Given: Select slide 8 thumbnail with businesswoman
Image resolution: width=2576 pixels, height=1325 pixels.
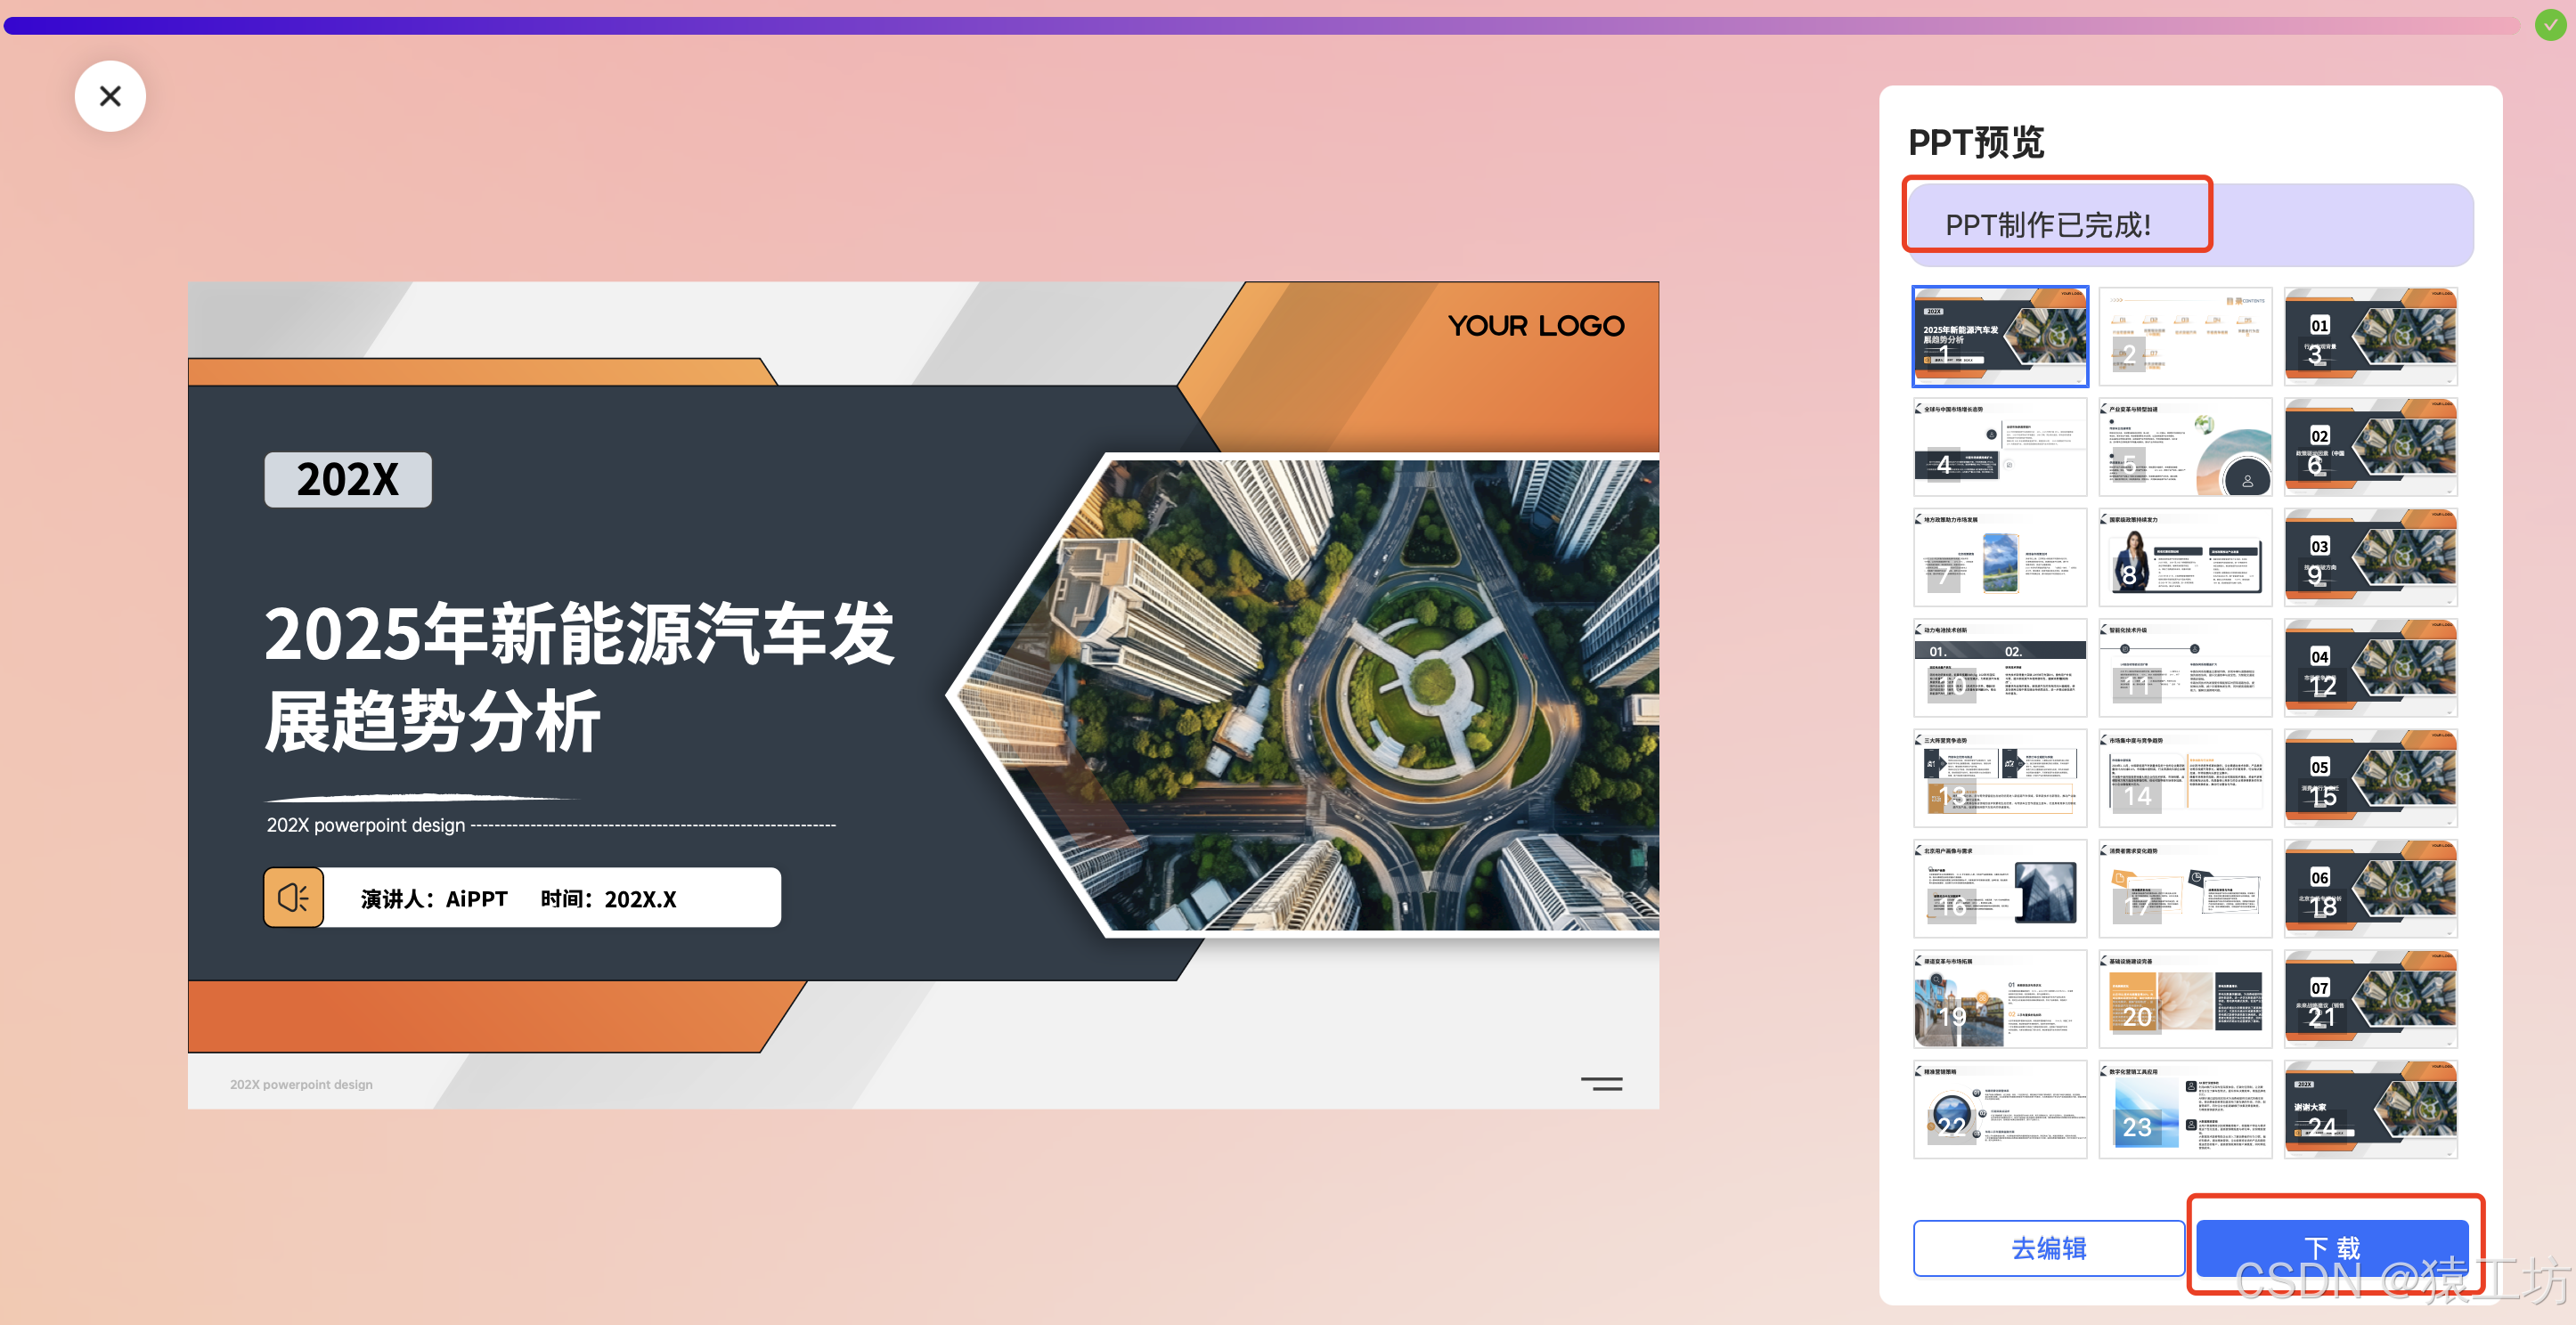Looking at the screenshot, I should point(2185,557).
